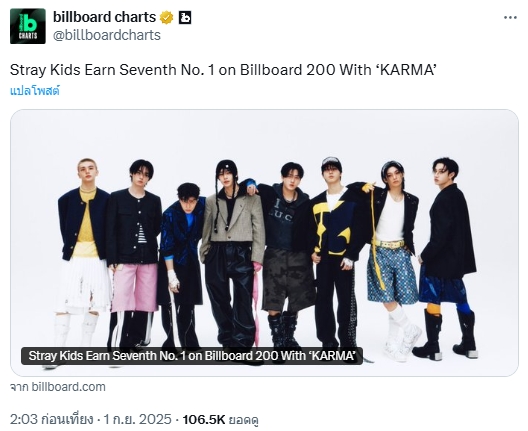The height and width of the screenshot is (431, 528).
Task: Click the @billboardcharts handle
Action: (x=107, y=35)
